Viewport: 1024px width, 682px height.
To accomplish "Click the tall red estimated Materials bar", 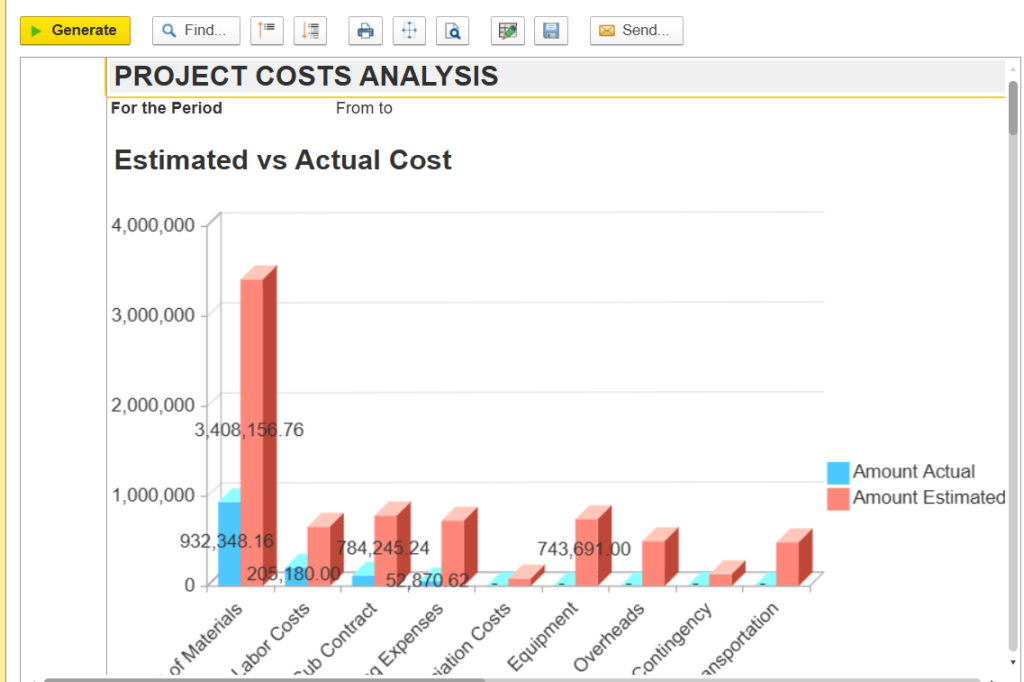I will [252, 430].
